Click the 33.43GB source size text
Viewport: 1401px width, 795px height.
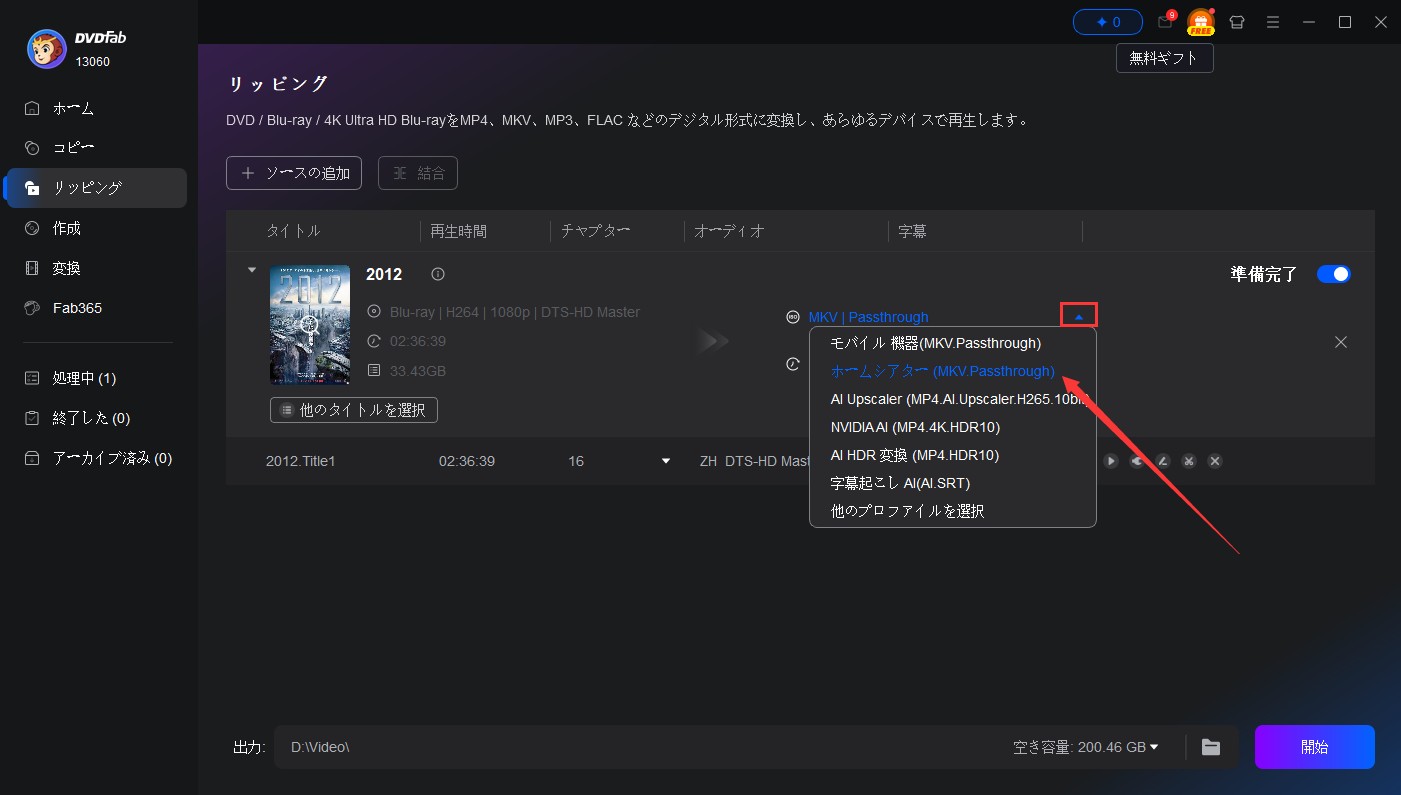418,371
